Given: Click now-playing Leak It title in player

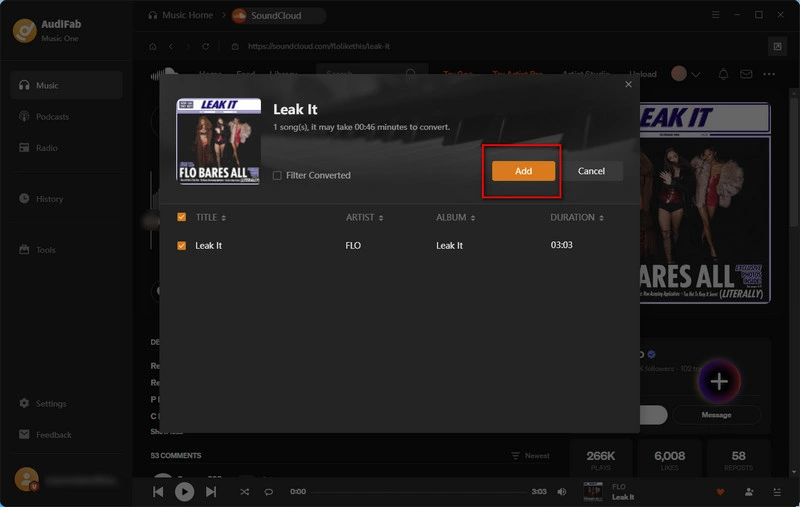Looking at the screenshot, I should (x=623, y=497).
